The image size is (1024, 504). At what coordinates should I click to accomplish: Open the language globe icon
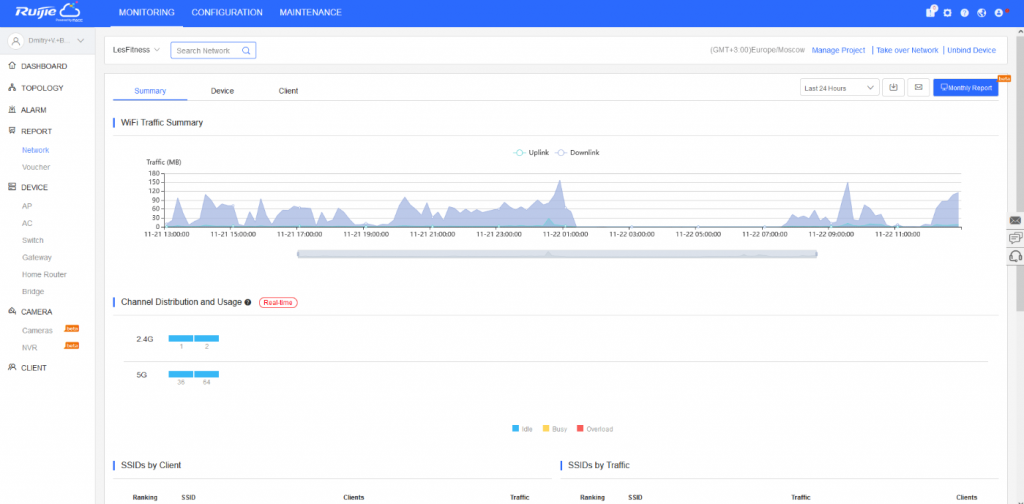981,13
